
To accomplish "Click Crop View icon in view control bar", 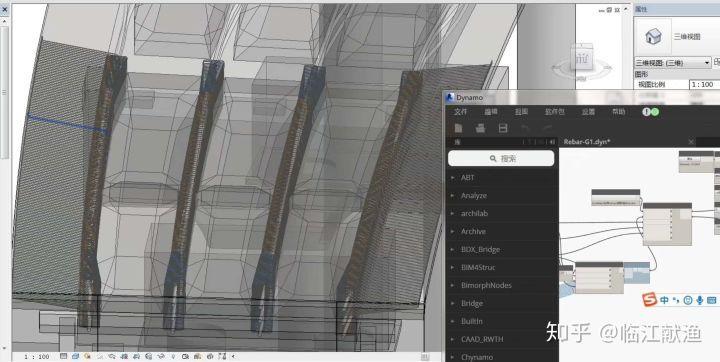I will pos(124,356).
